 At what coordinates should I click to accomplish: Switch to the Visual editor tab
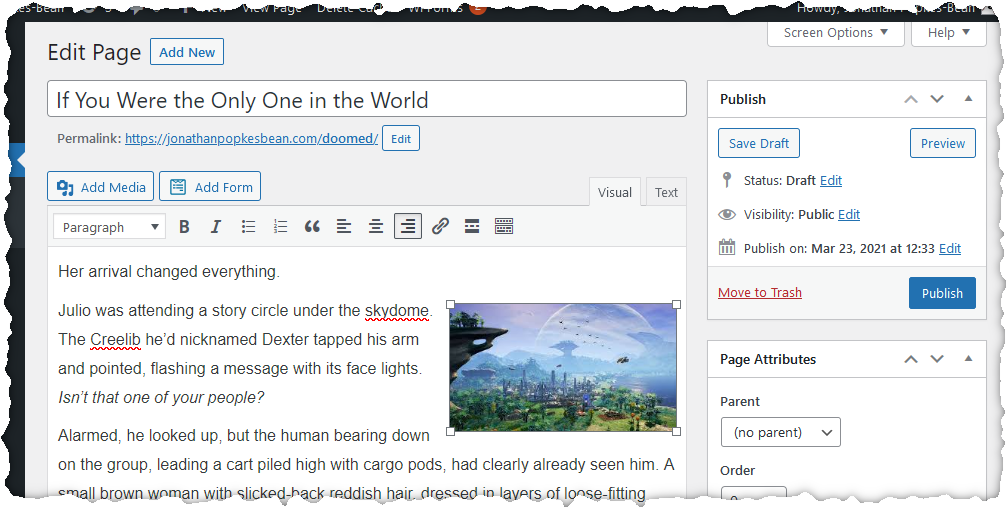pyautogui.click(x=615, y=192)
